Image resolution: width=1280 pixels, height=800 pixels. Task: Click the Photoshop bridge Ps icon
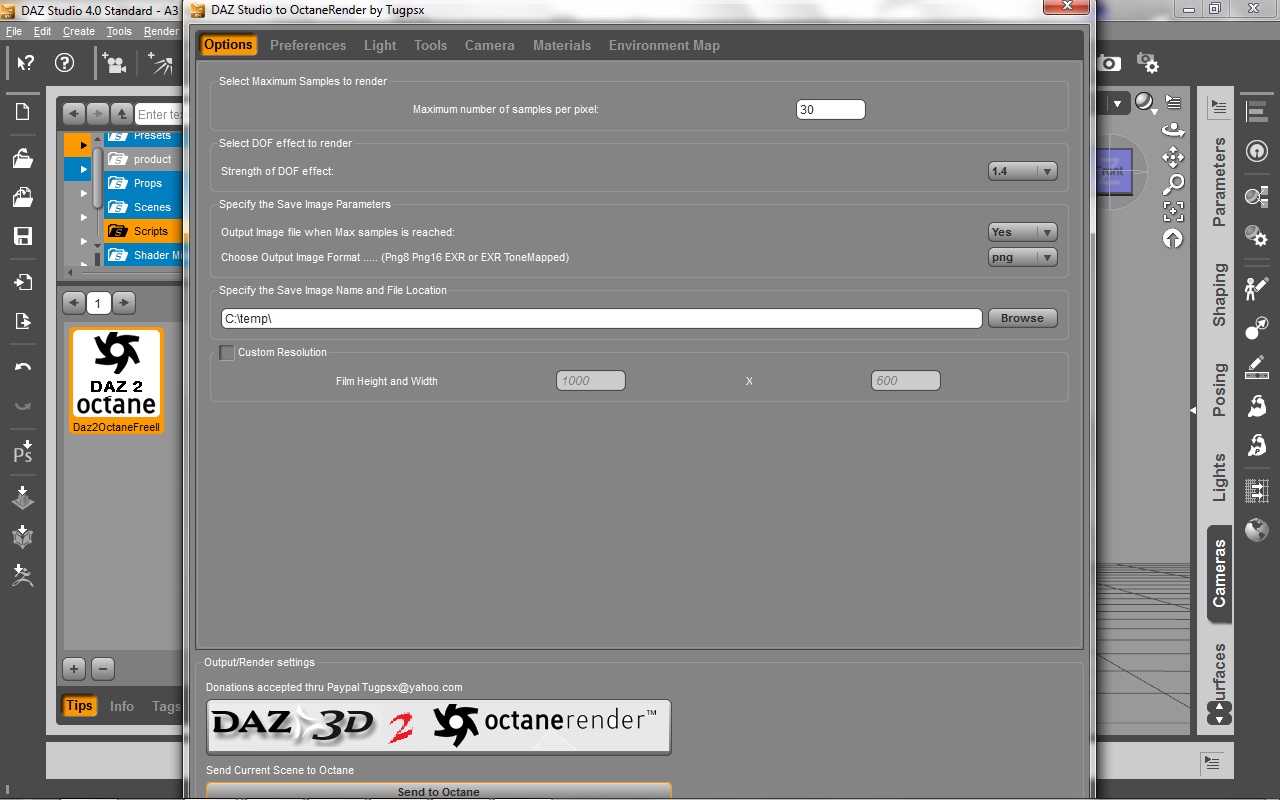22,451
